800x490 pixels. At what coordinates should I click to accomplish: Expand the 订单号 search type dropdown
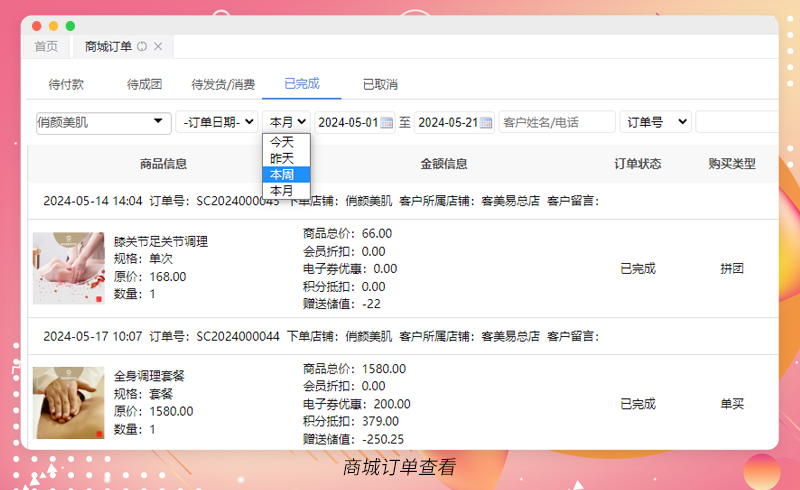[655, 122]
